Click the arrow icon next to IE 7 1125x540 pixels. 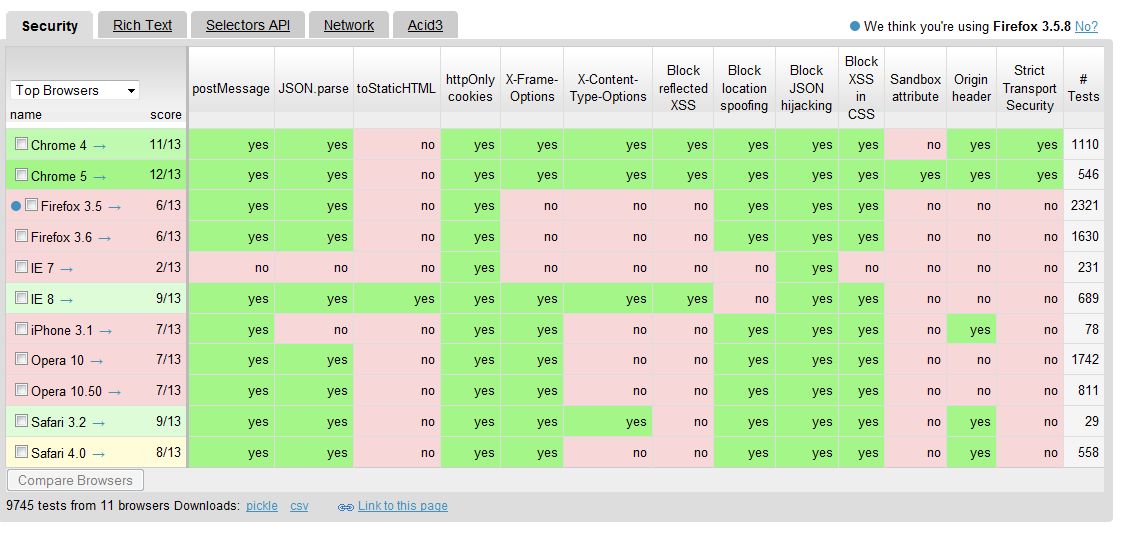click(67, 269)
